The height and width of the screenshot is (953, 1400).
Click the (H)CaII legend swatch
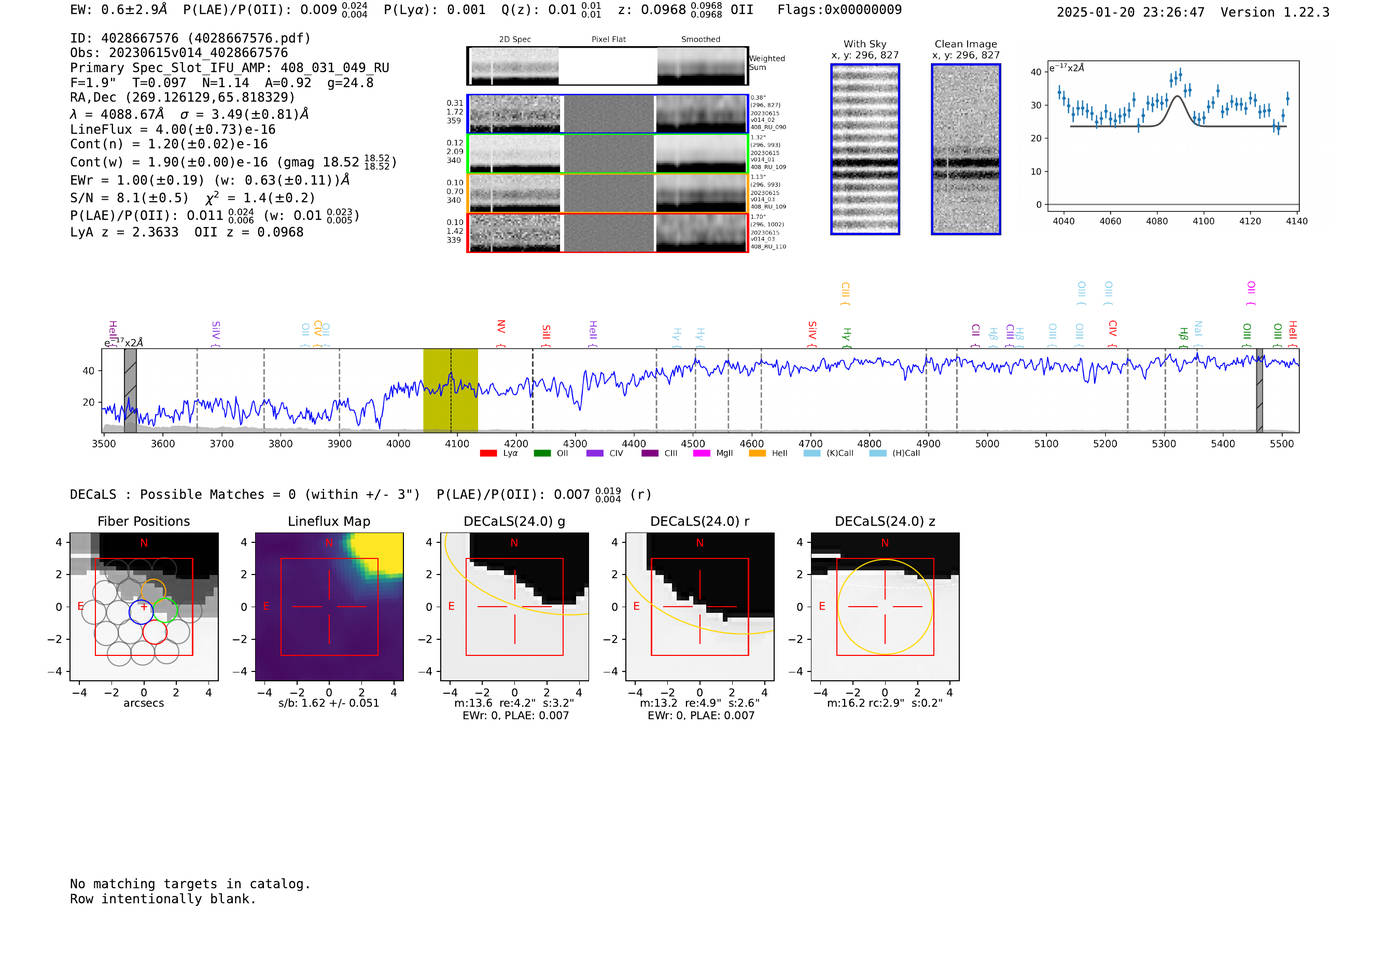tap(878, 453)
